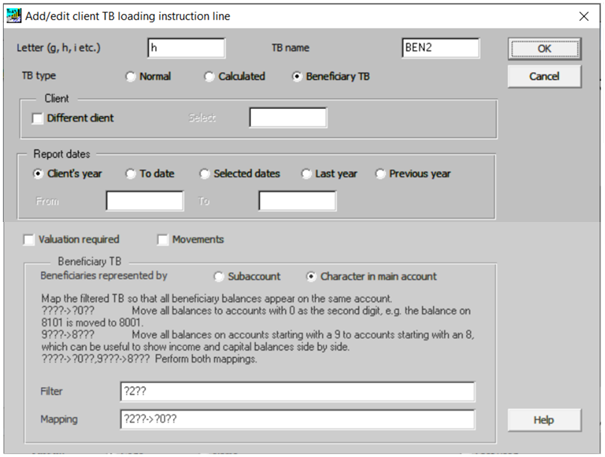Close the TB loading instruction dialog
Screen dimensions: 605x457
pos(584,16)
